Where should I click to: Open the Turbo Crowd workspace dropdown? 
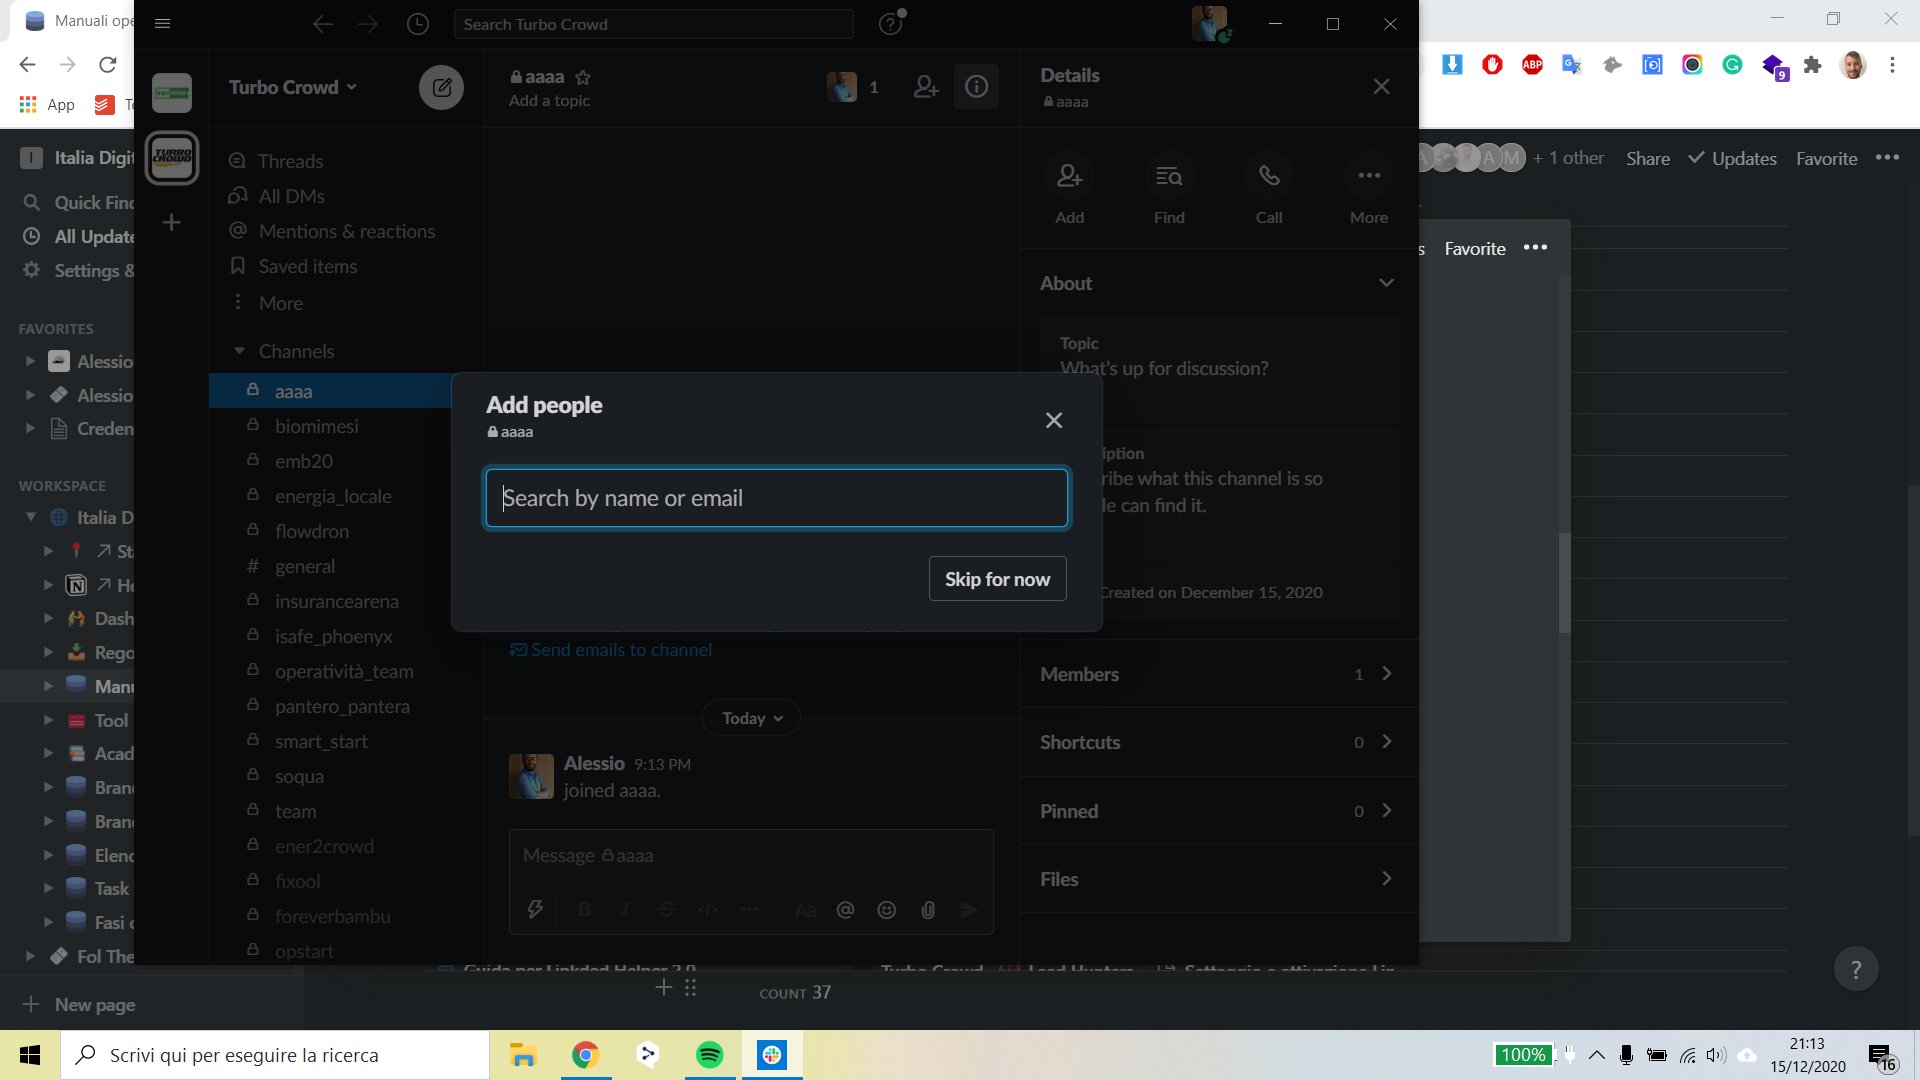[292, 88]
